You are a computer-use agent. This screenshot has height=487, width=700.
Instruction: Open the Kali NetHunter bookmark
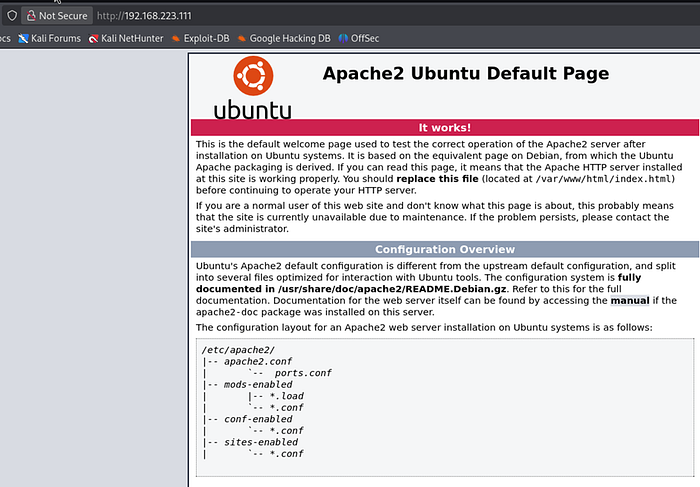point(126,38)
